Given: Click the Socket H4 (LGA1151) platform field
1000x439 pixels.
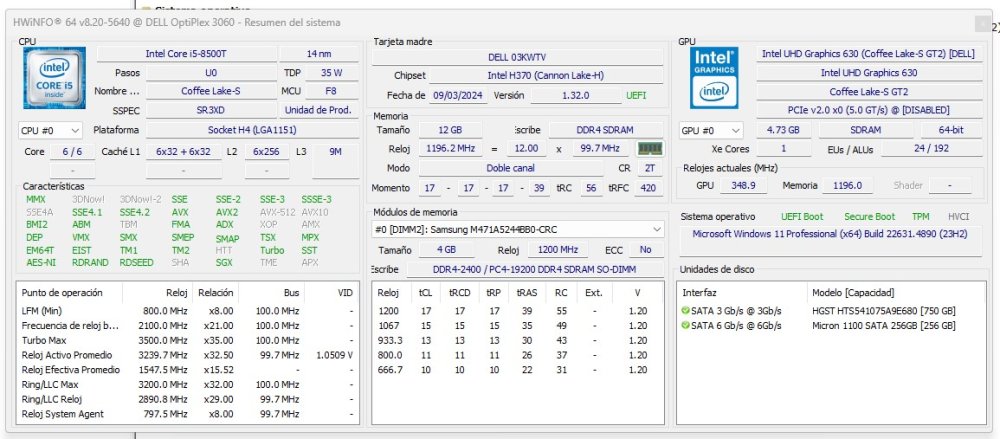Looking at the screenshot, I should 252,130.
